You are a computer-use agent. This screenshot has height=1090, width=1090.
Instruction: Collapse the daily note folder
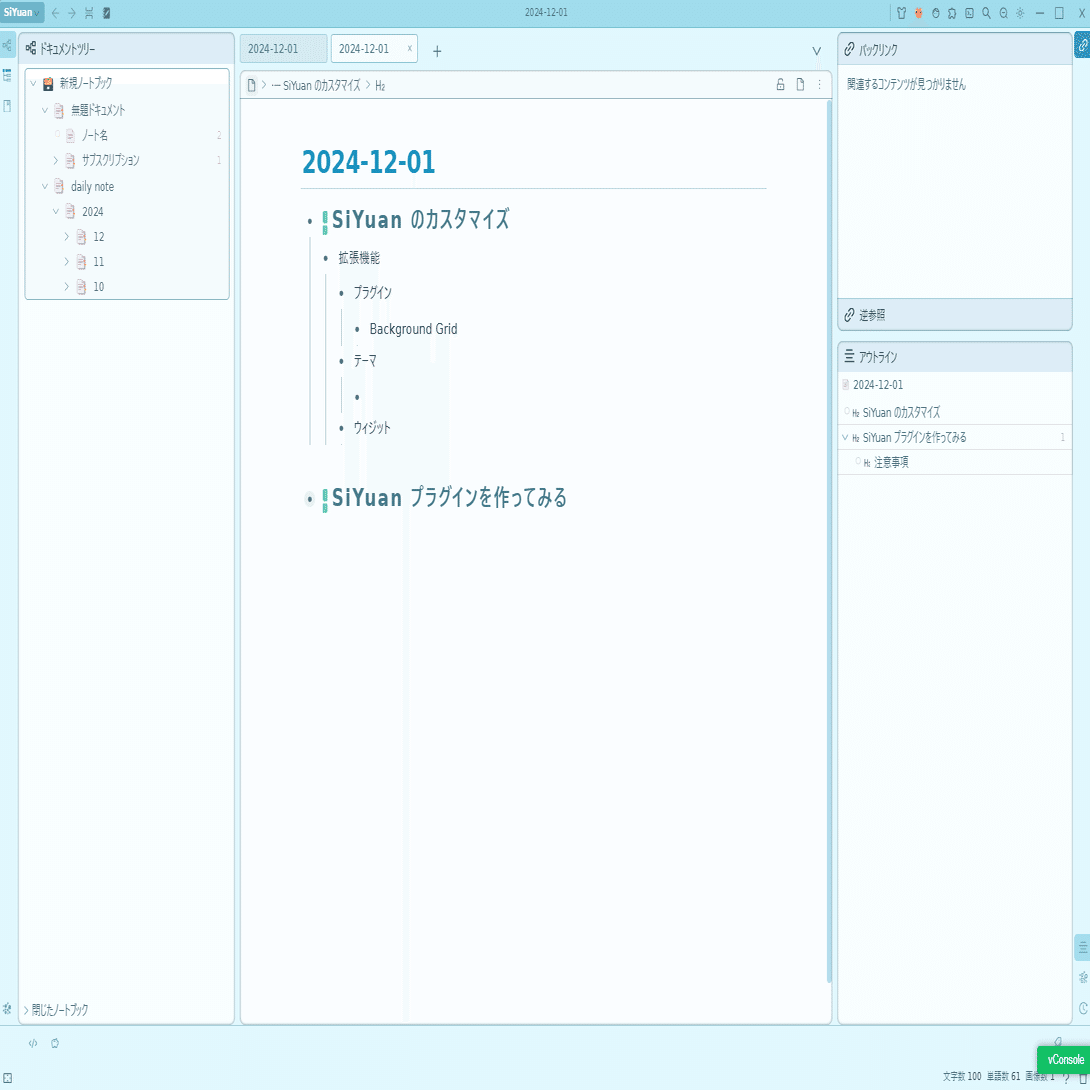click(44, 186)
